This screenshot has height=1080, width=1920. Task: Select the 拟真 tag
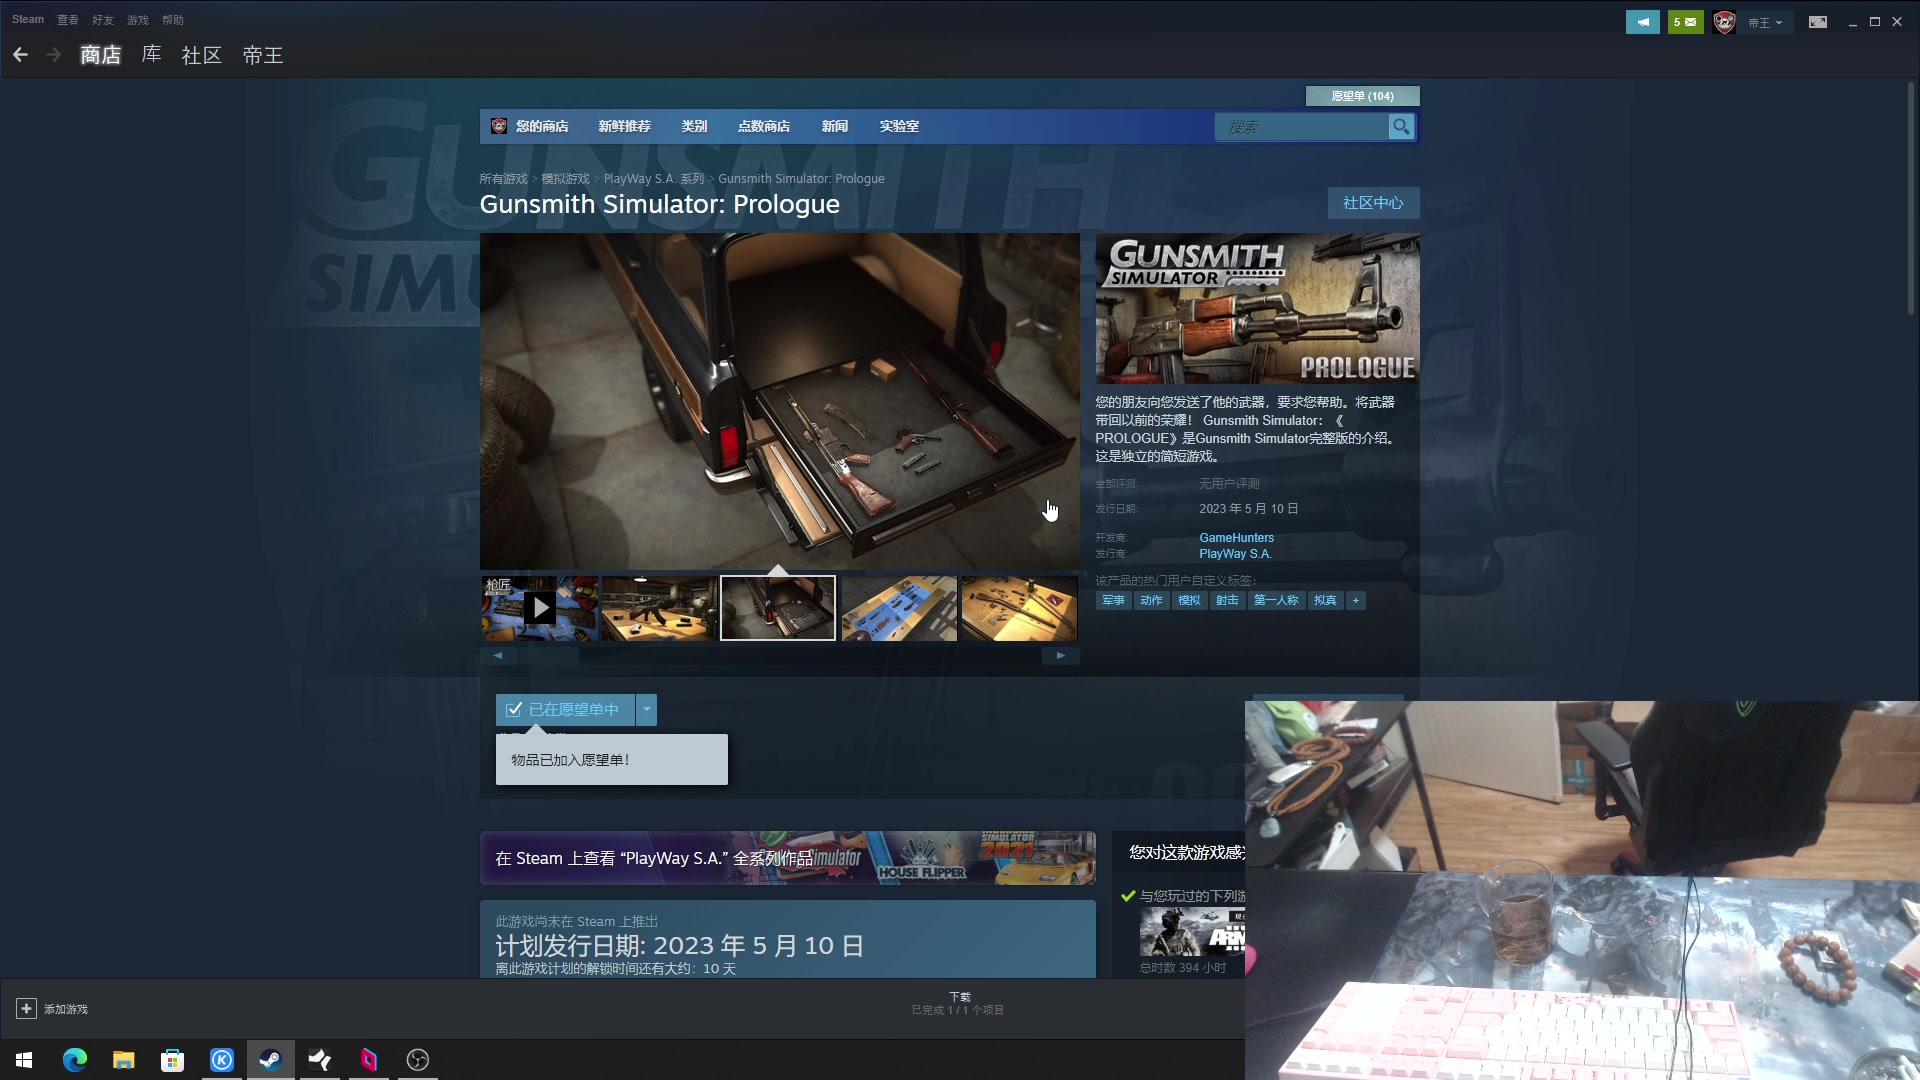pos(1325,600)
